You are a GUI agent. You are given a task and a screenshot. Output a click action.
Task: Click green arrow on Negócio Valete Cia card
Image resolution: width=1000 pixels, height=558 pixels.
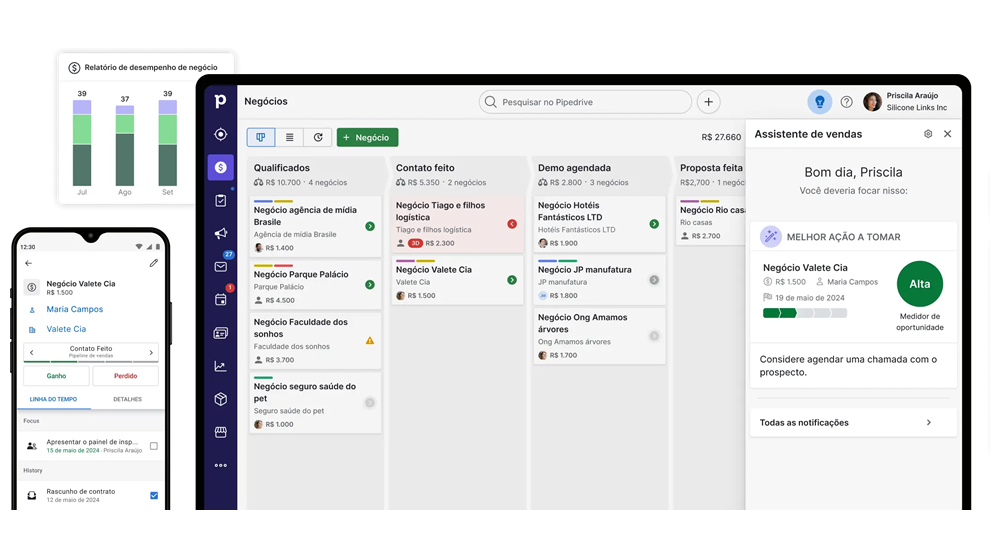512,280
